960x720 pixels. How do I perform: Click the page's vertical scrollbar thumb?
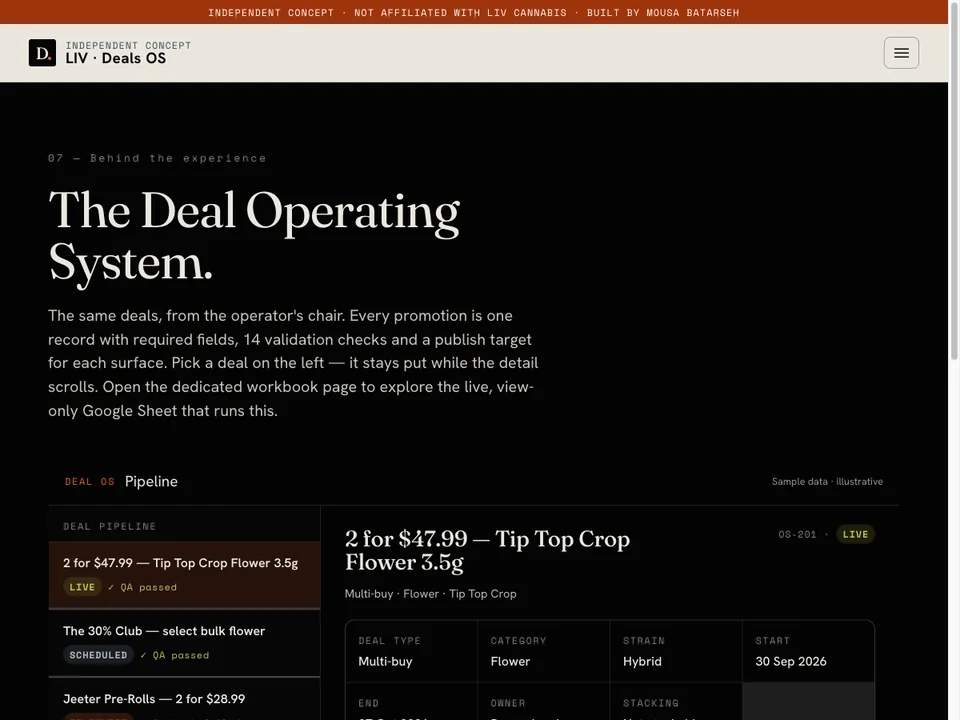954,180
